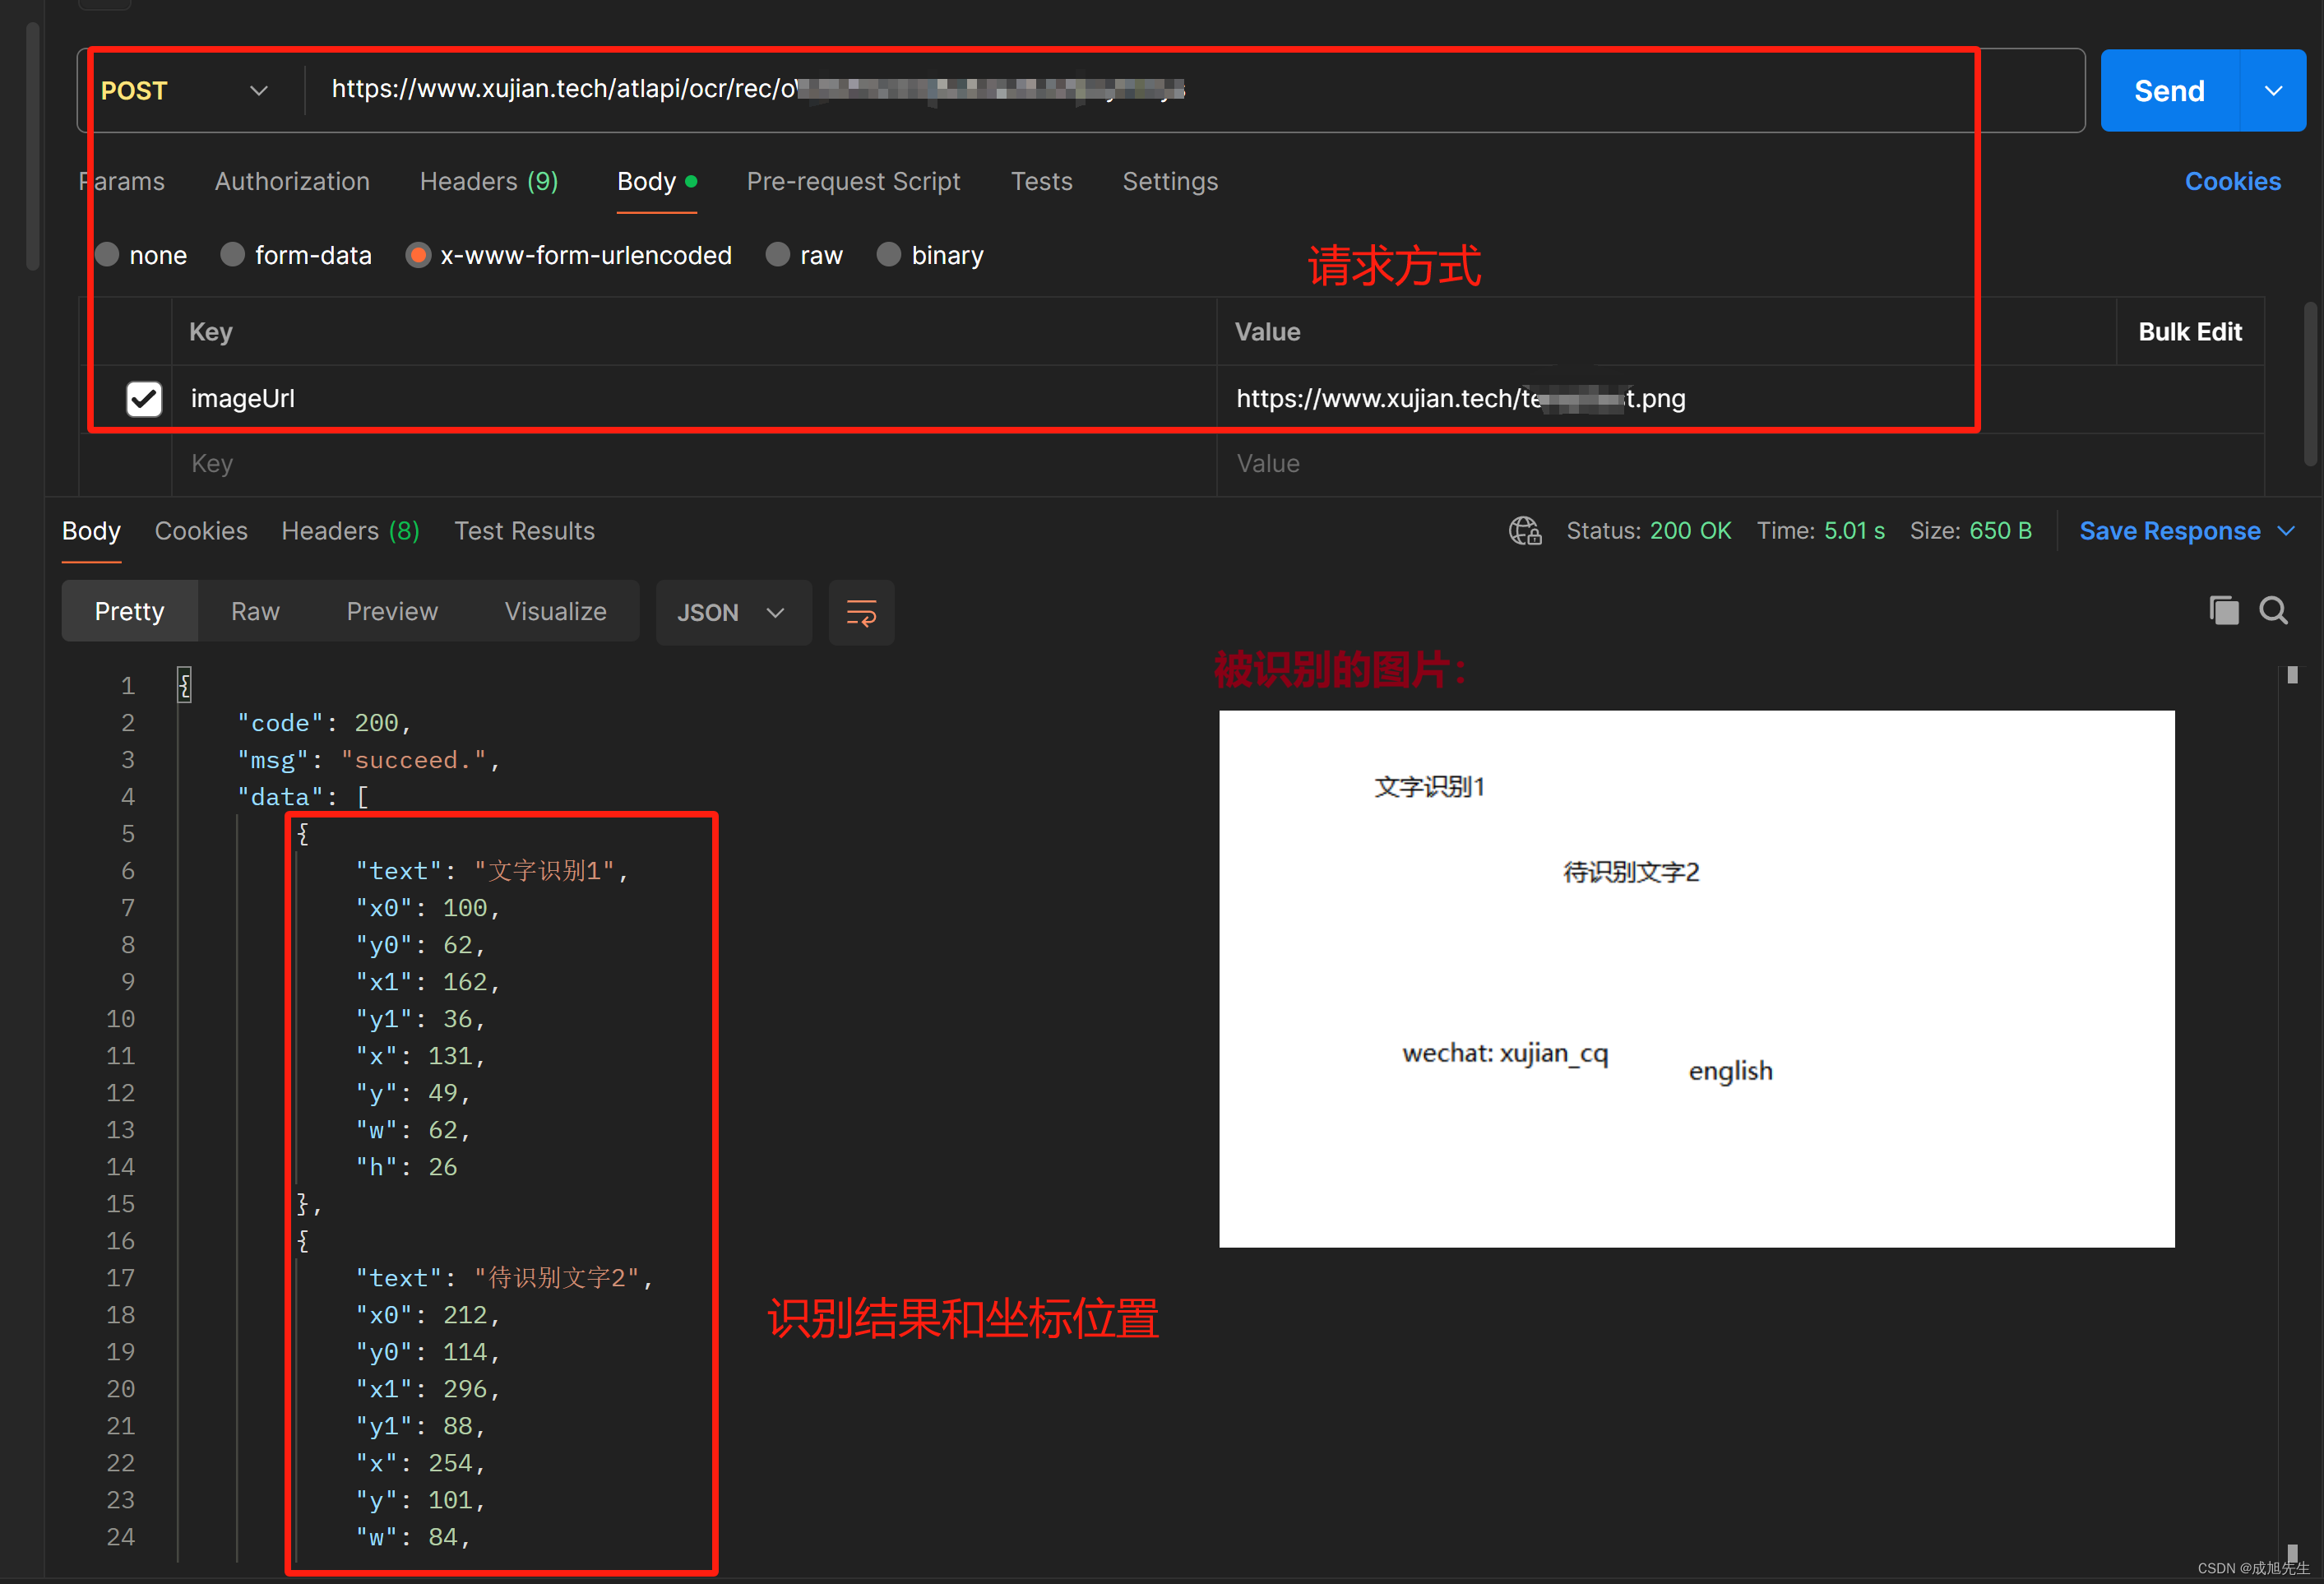Screen dimensions: 2324x1584
Task: Collapse the JSON root brace on line 1
Action: (x=184, y=685)
